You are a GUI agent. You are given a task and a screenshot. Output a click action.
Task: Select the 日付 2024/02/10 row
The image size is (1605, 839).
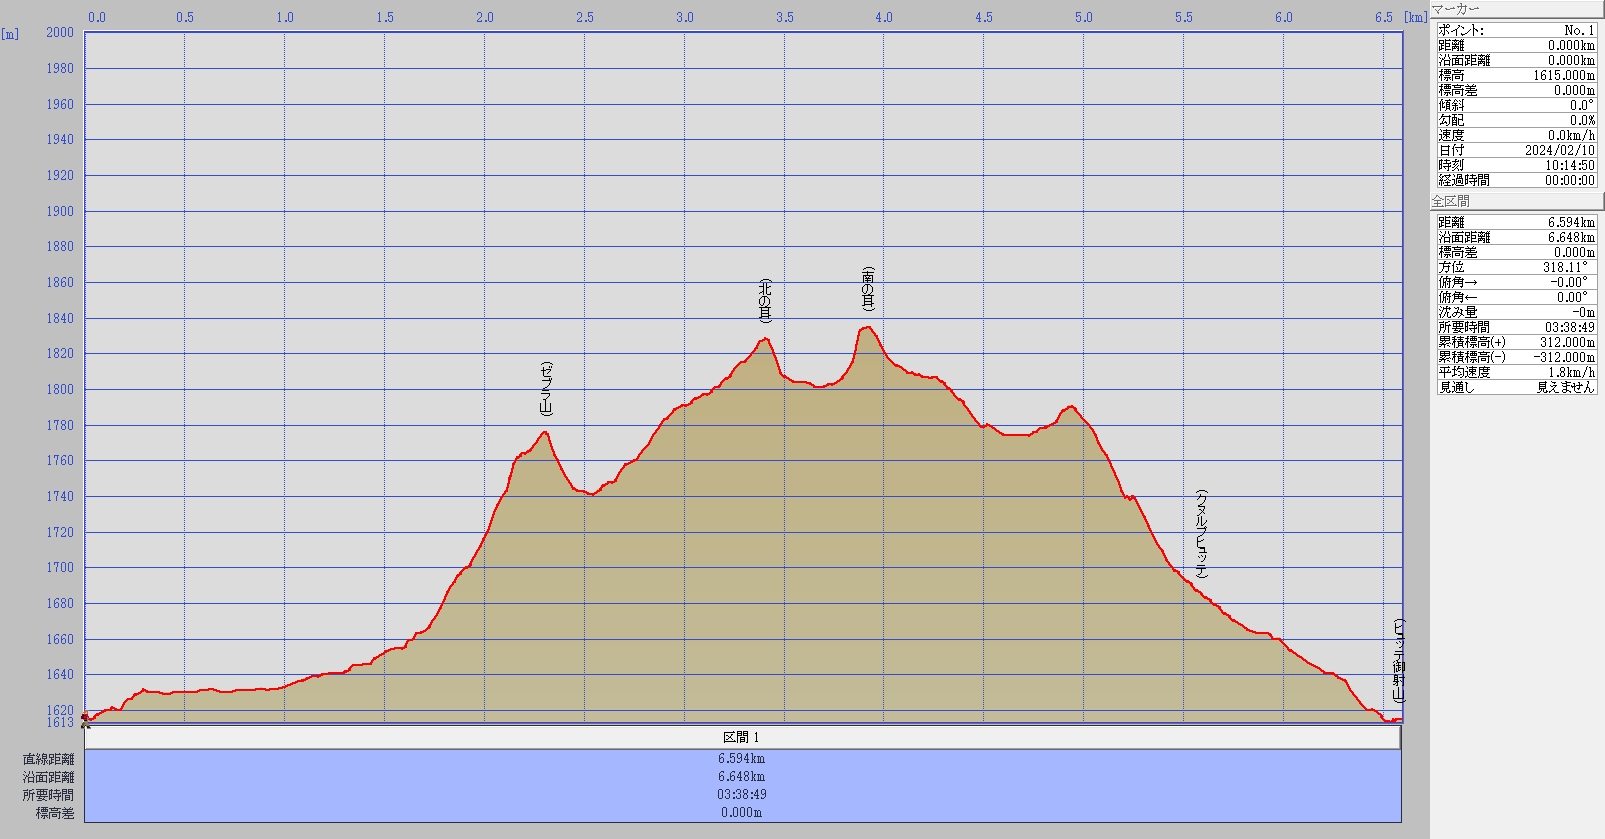[x=1516, y=150]
